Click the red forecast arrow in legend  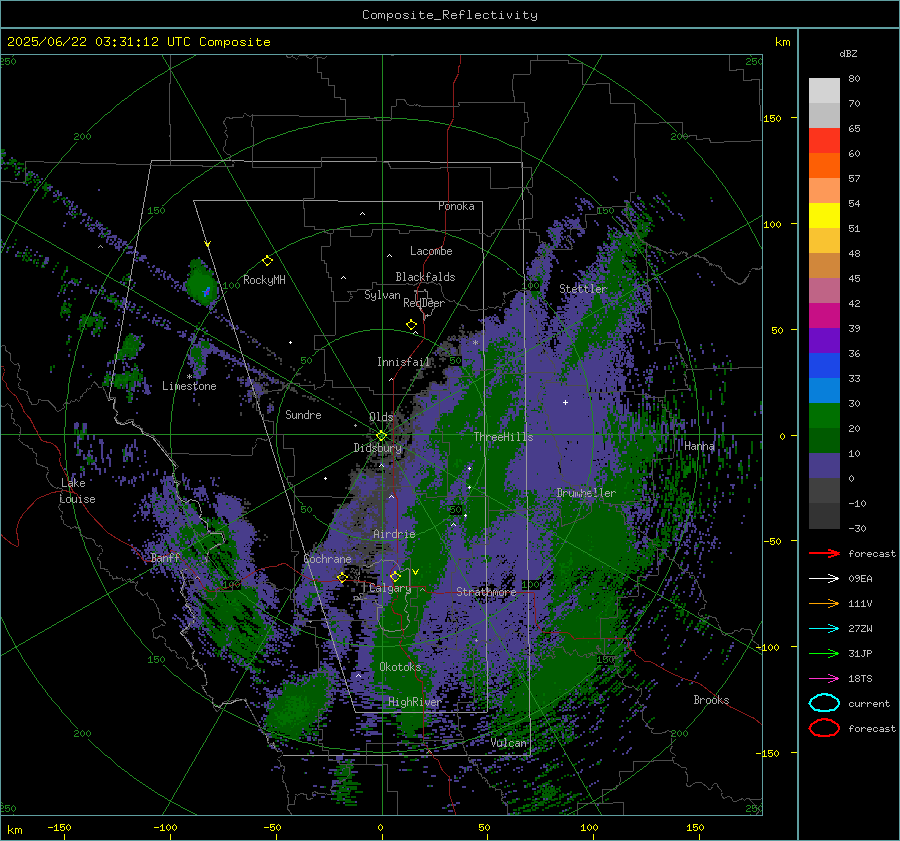pyautogui.click(x=824, y=553)
